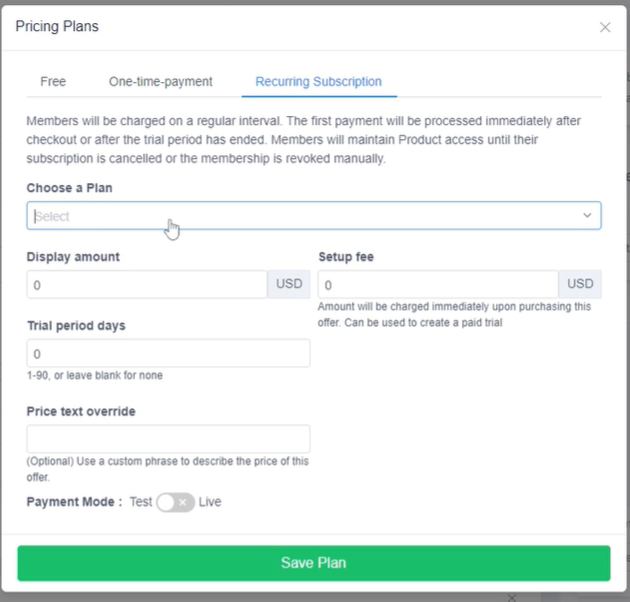630x602 pixels.
Task: Click the Price text override field
Action: point(168,439)
